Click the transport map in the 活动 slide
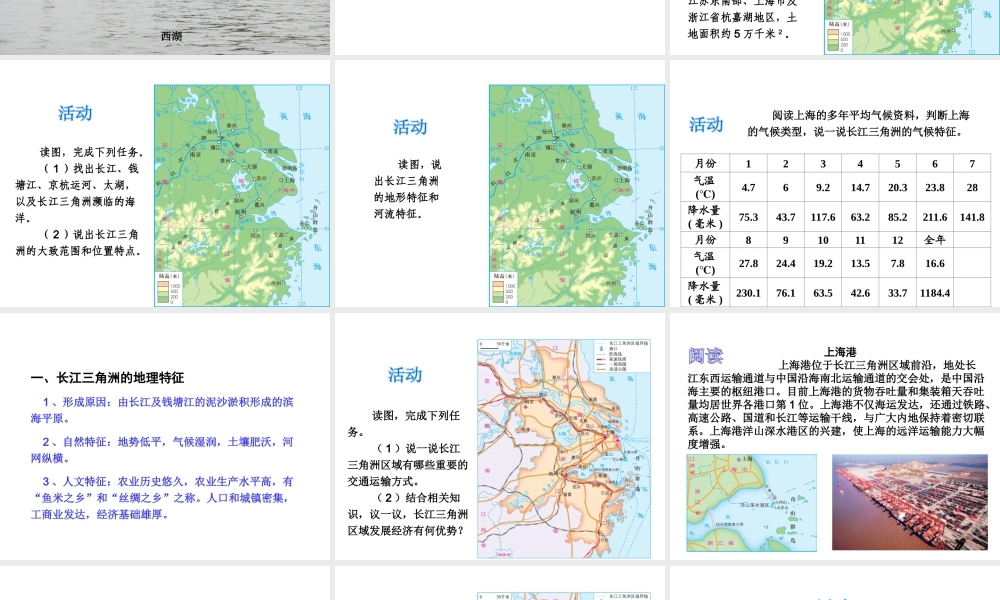1000x600 pixels. 564,449
